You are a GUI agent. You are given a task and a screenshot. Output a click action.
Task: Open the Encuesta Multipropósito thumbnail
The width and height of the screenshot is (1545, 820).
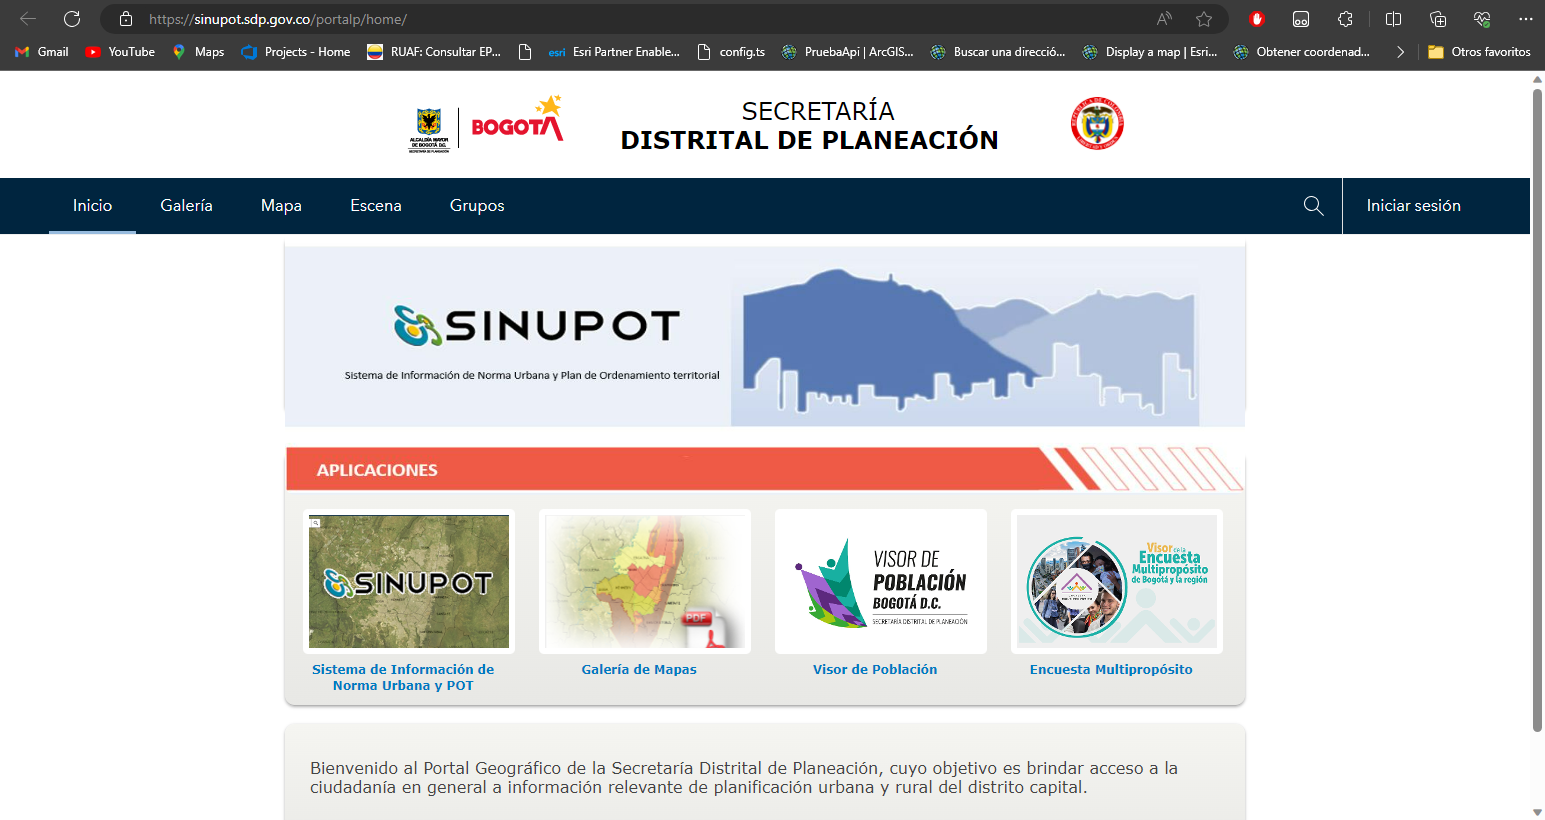[1117, 581]
